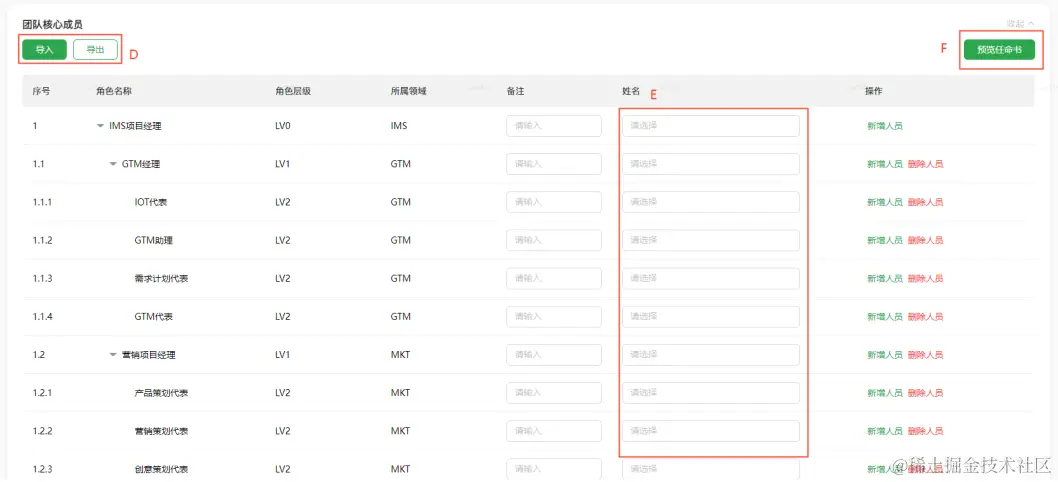Click 新增人员 in GTM助理 row
The height and width of the screenshot is (482, 1058).
pos(885,240)
